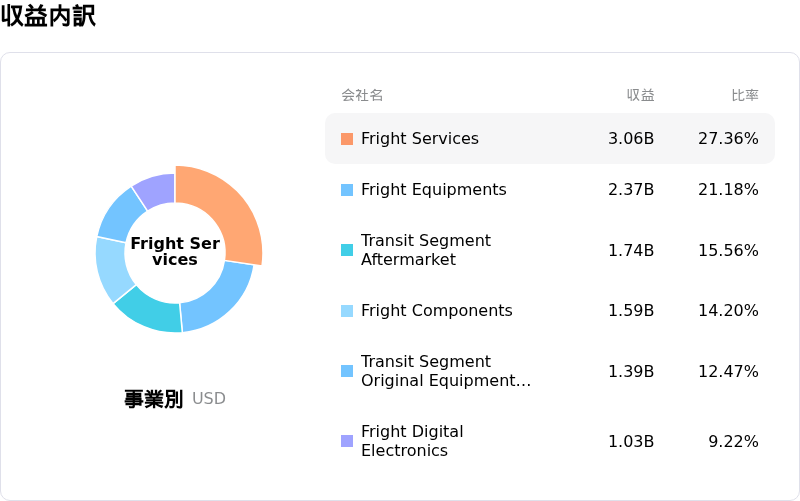Select the Fright Equipments row
Screen dimensions: 800x501
[550, 189]
